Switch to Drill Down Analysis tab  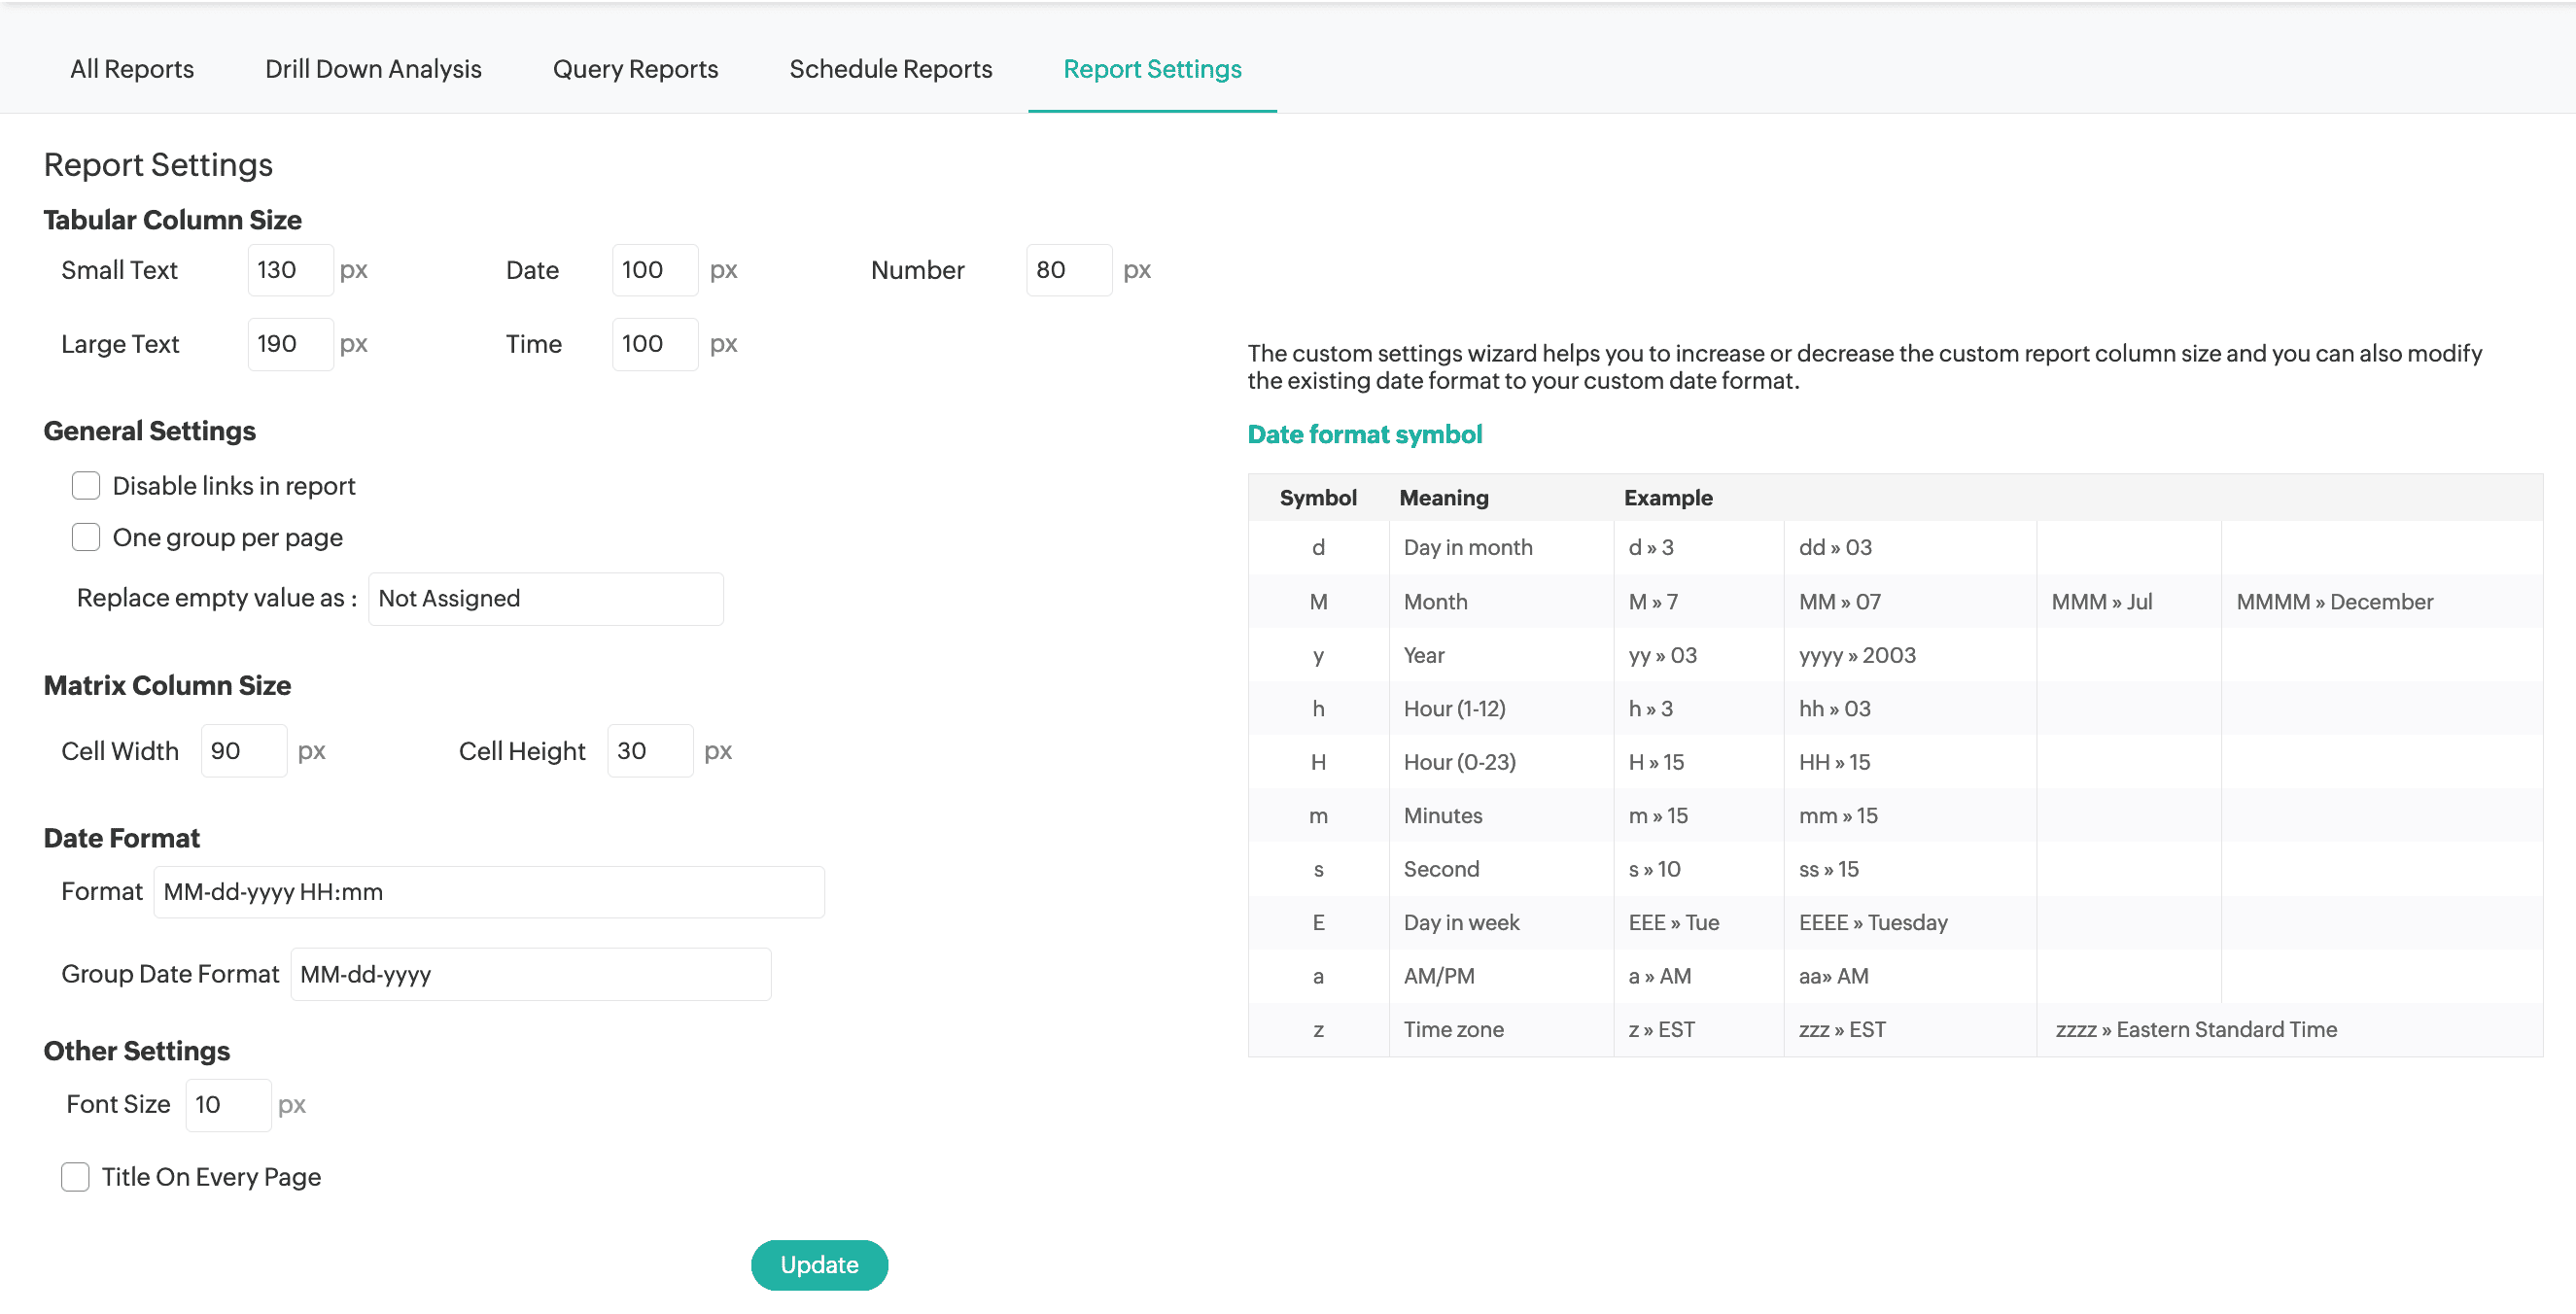(x=373, y=69)
